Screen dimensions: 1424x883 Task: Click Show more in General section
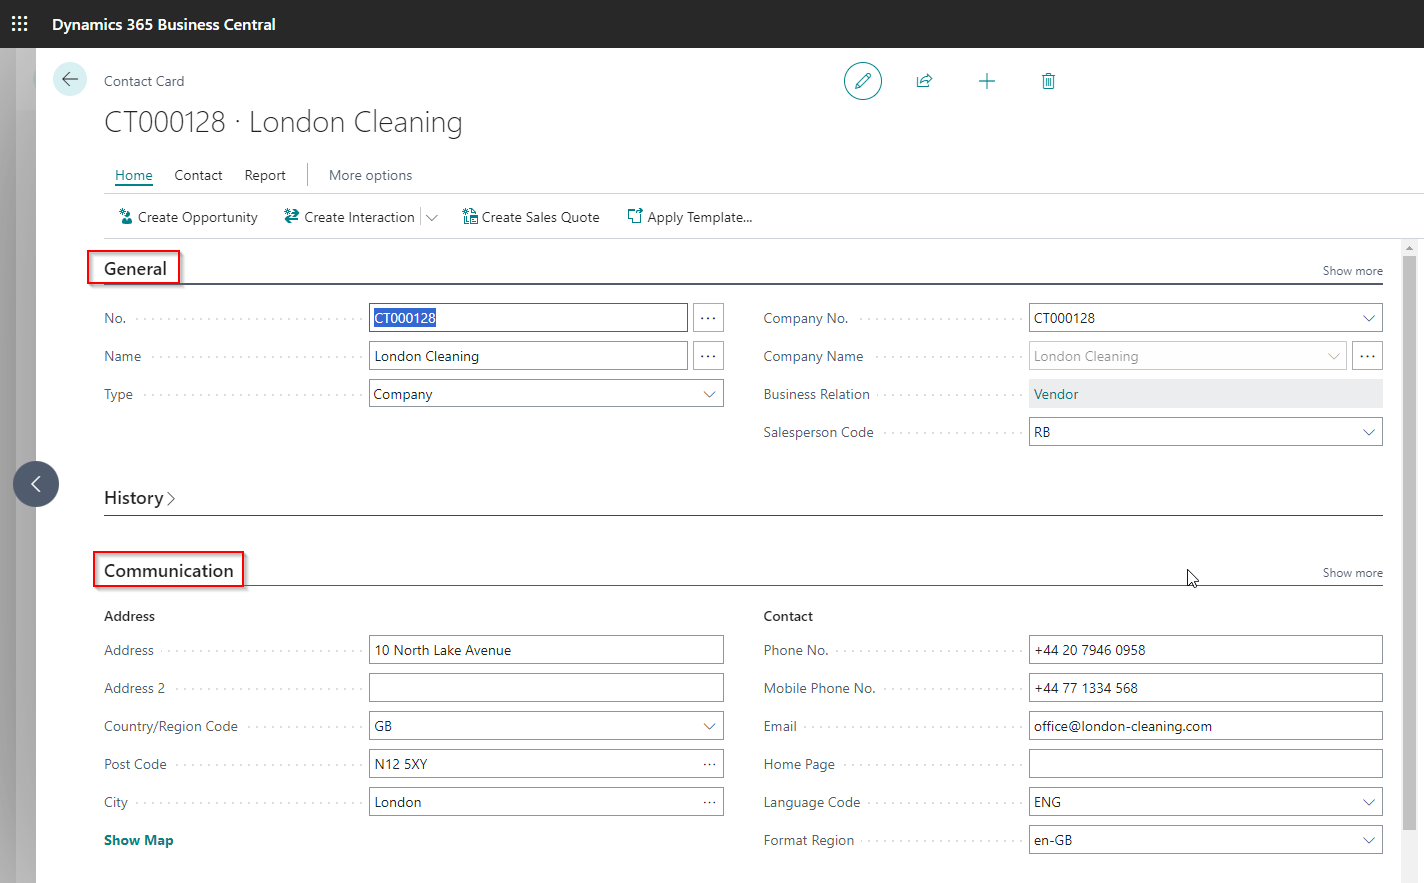pos(1352,271)
